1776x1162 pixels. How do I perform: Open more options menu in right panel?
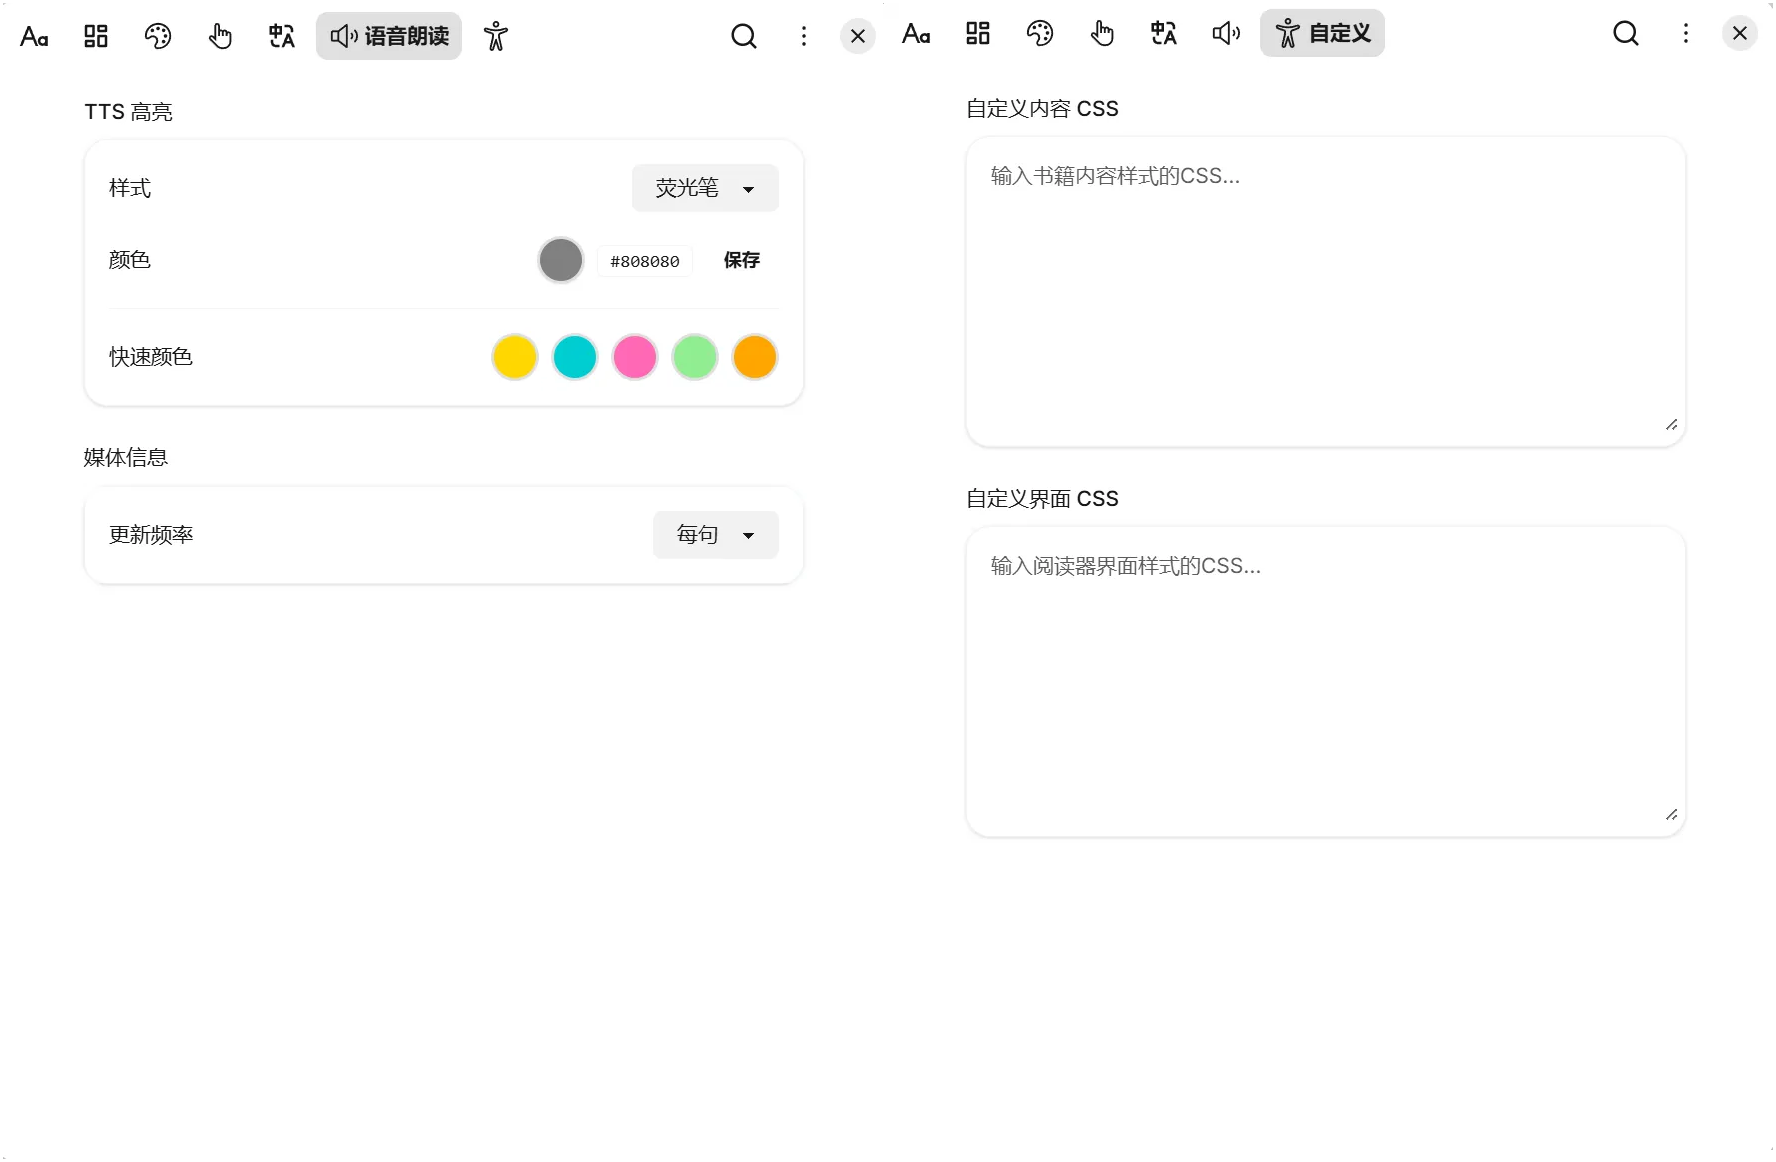click(x=1686, y=34)
